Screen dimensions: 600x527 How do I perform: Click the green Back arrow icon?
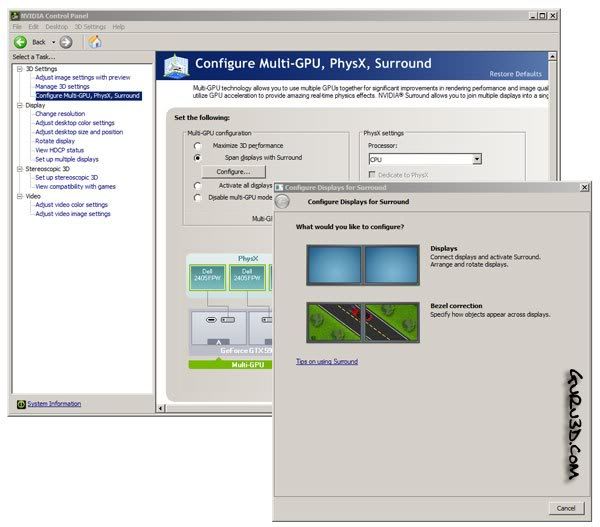click(x=20, y=42)
